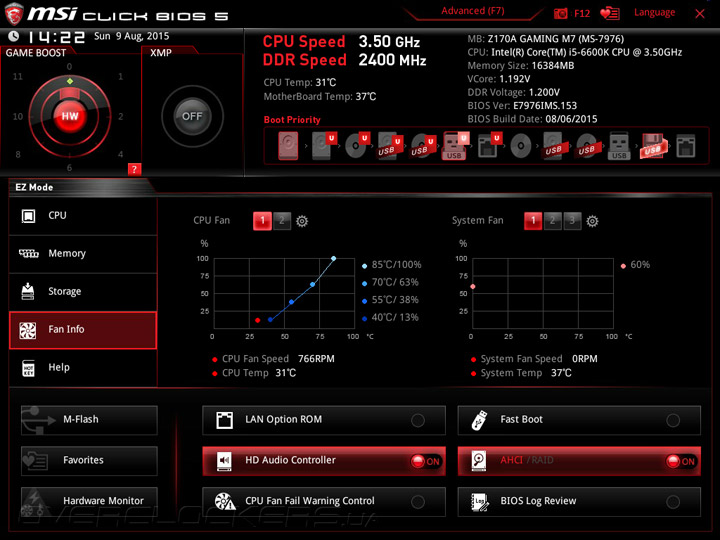This screenshot has width=720, height=540.
Task: Enable the LAN Option ROM radio toggle
Action: point(418,420)
